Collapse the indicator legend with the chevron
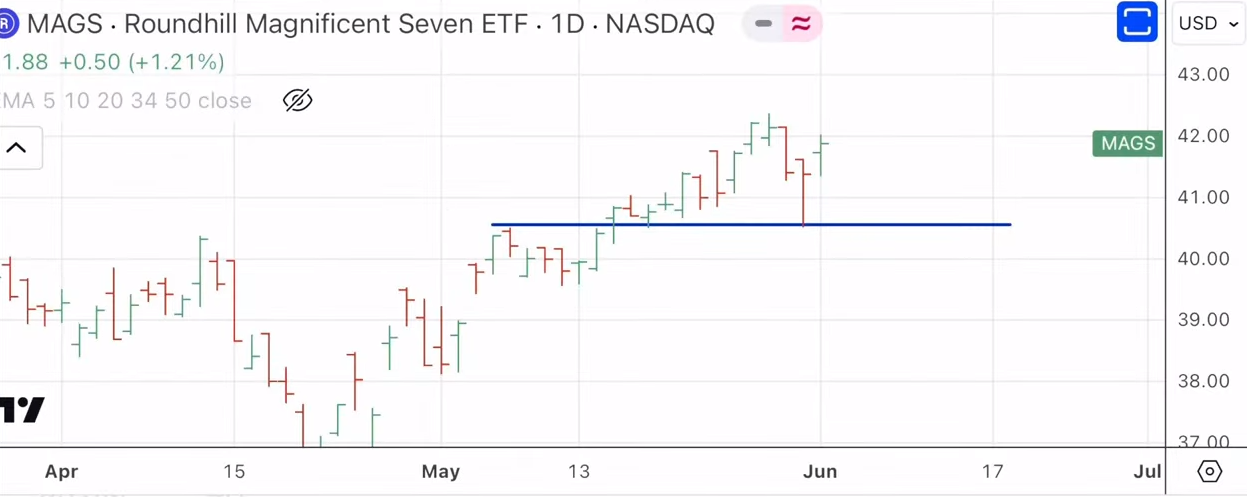Screen dimensions: 1247x497 click(x=17, y=148)
